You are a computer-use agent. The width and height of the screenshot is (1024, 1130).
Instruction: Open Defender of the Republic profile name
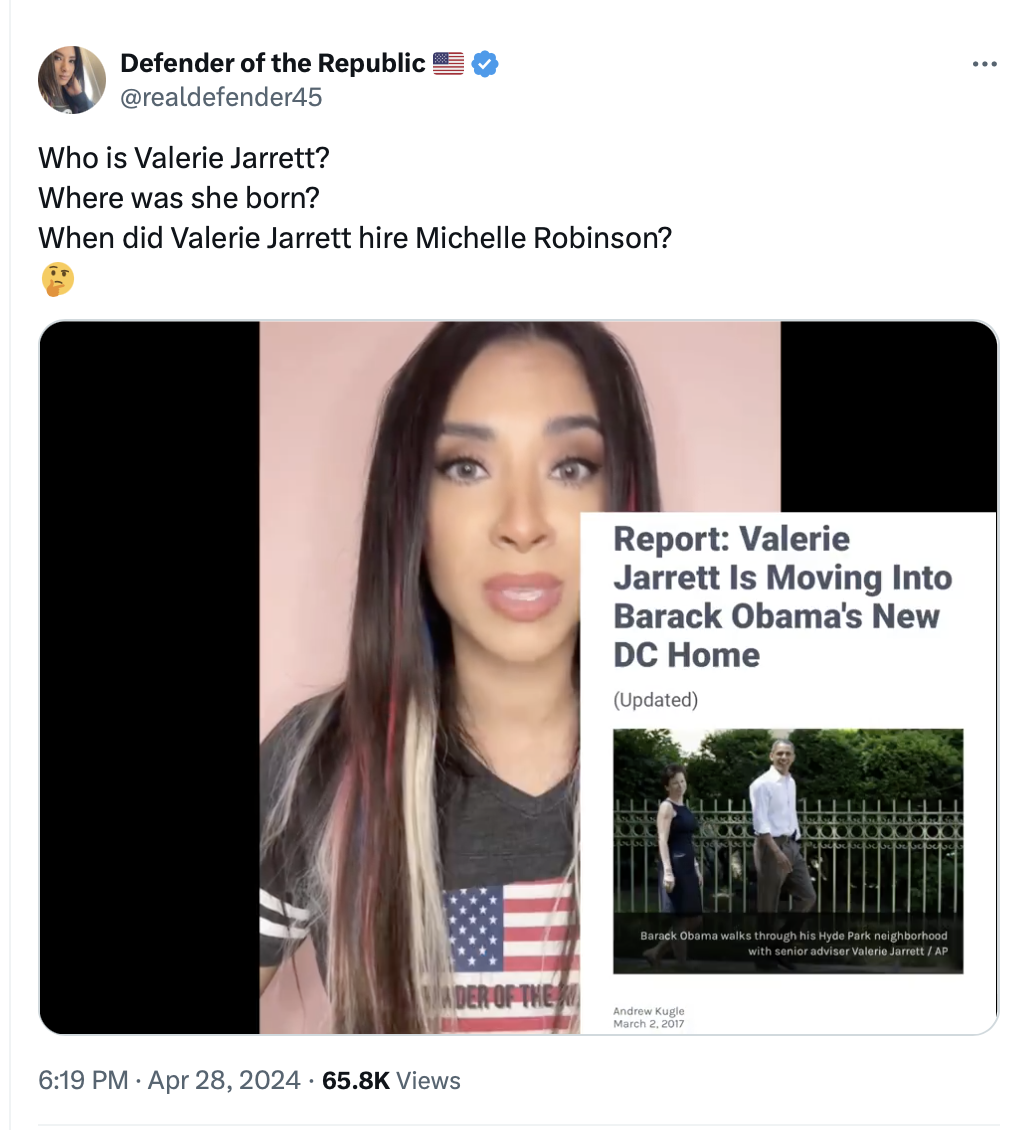click(x=272, y=63)
